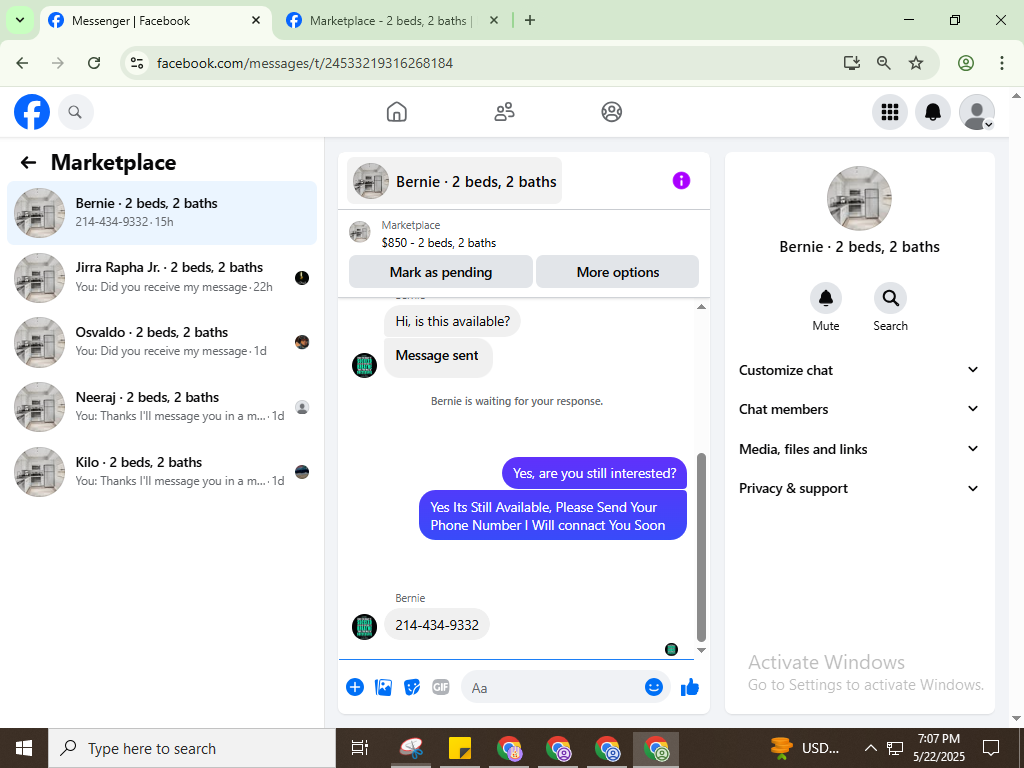Click the browser back arrow
The width and height of the screenshot is (1024, 768).
click(x=22, y=63)
